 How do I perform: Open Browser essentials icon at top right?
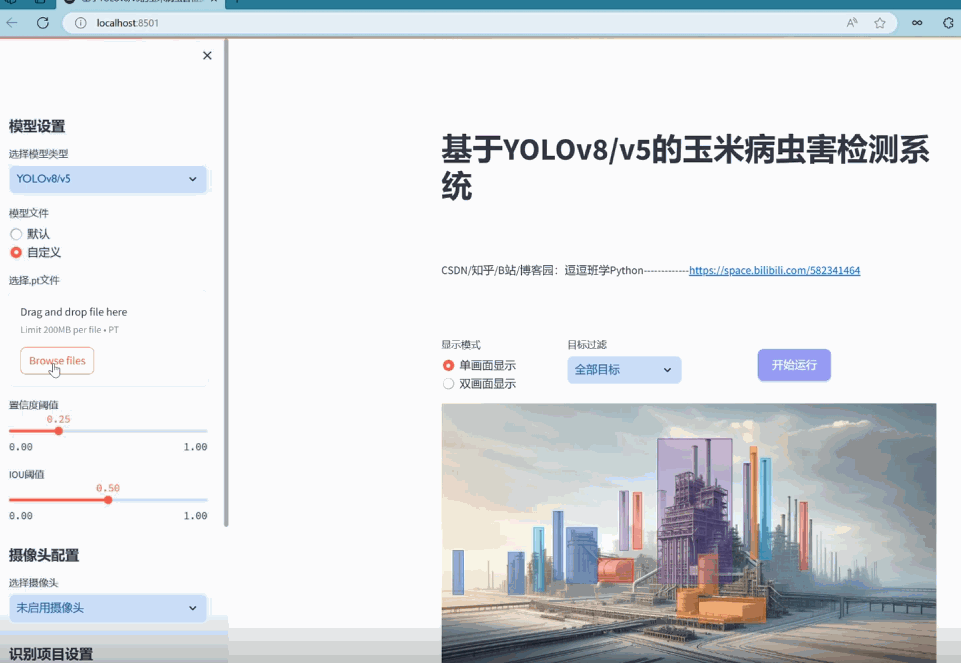pyautogui.click(x=946, y=22)
